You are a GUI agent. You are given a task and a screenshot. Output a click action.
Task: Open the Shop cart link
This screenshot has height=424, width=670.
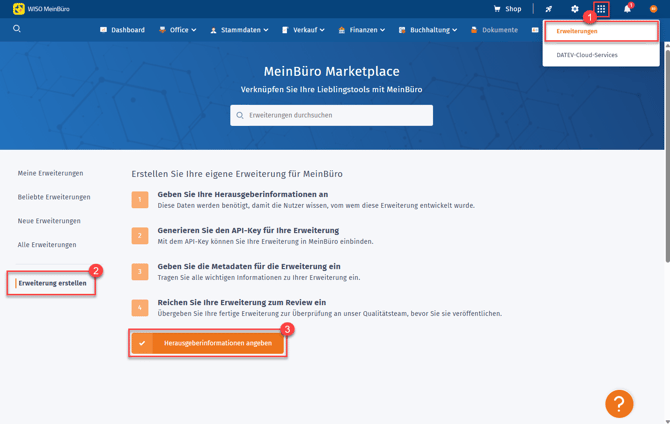507,9
